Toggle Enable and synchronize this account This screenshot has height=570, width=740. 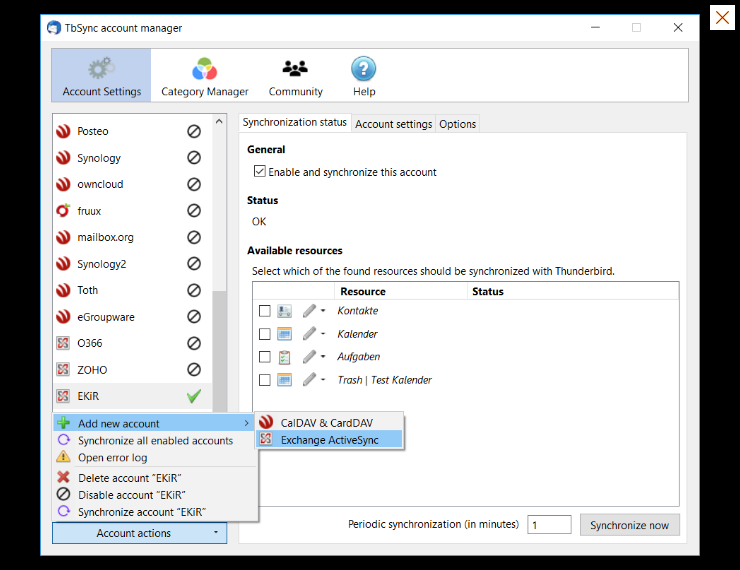click(260, 171)
